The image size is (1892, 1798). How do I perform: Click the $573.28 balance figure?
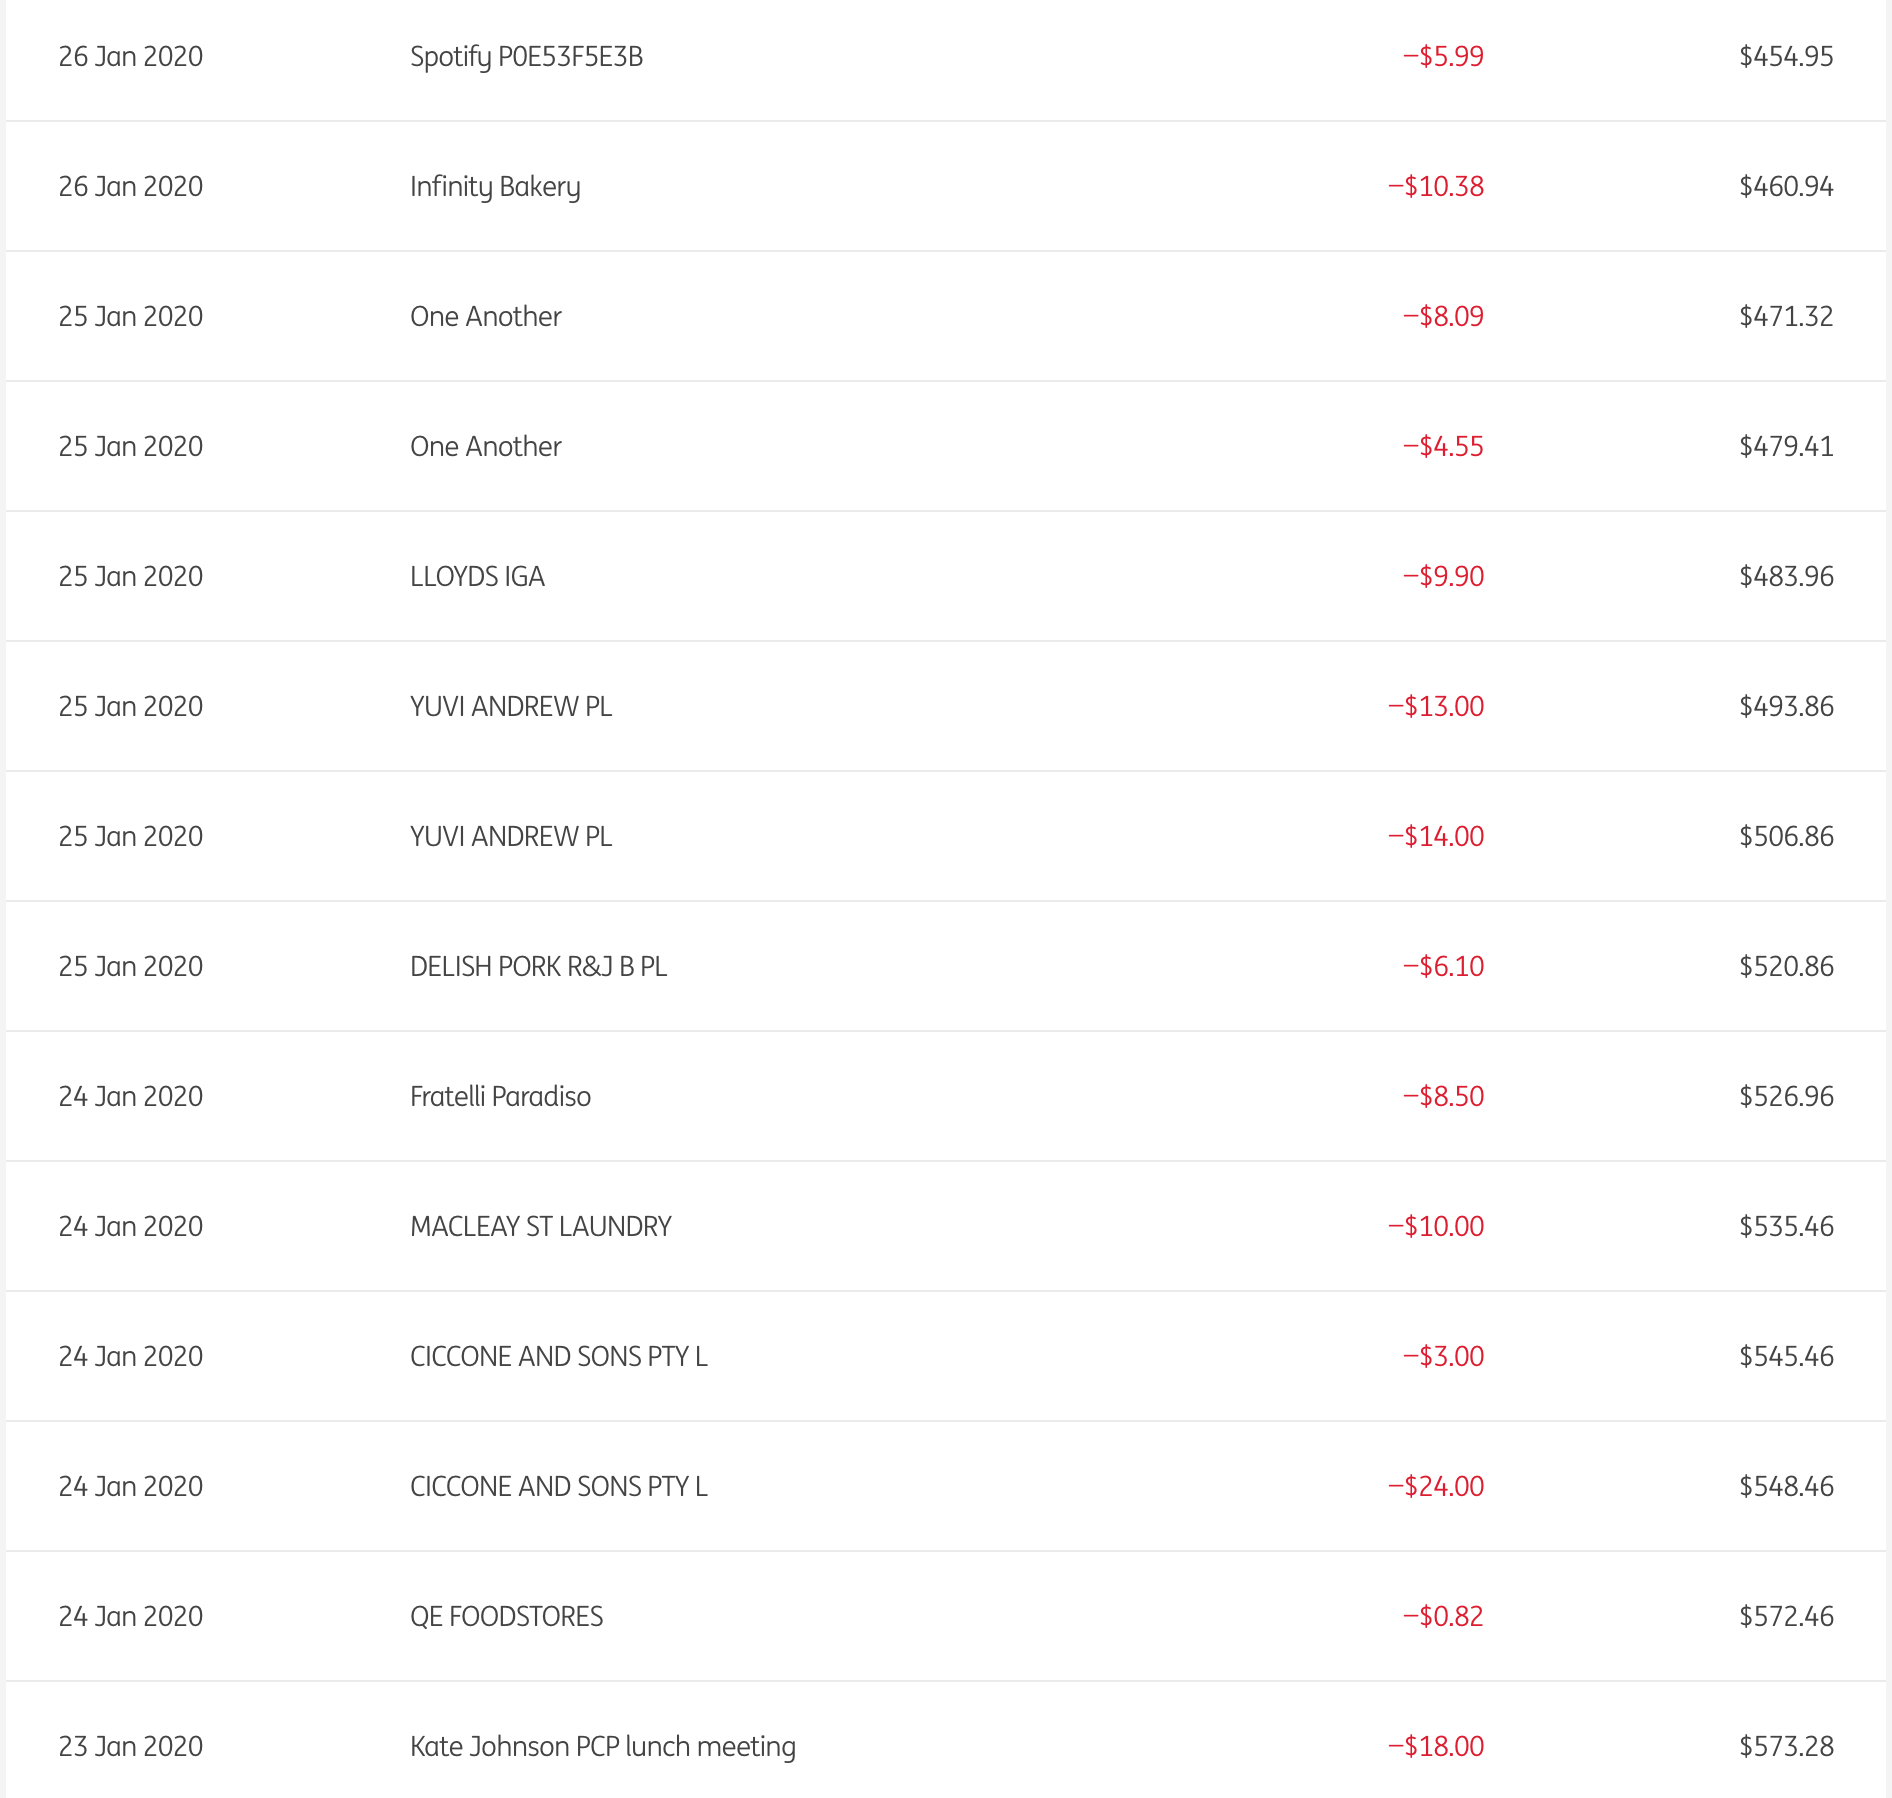pyautogui.click(x=1786, y=1747)
